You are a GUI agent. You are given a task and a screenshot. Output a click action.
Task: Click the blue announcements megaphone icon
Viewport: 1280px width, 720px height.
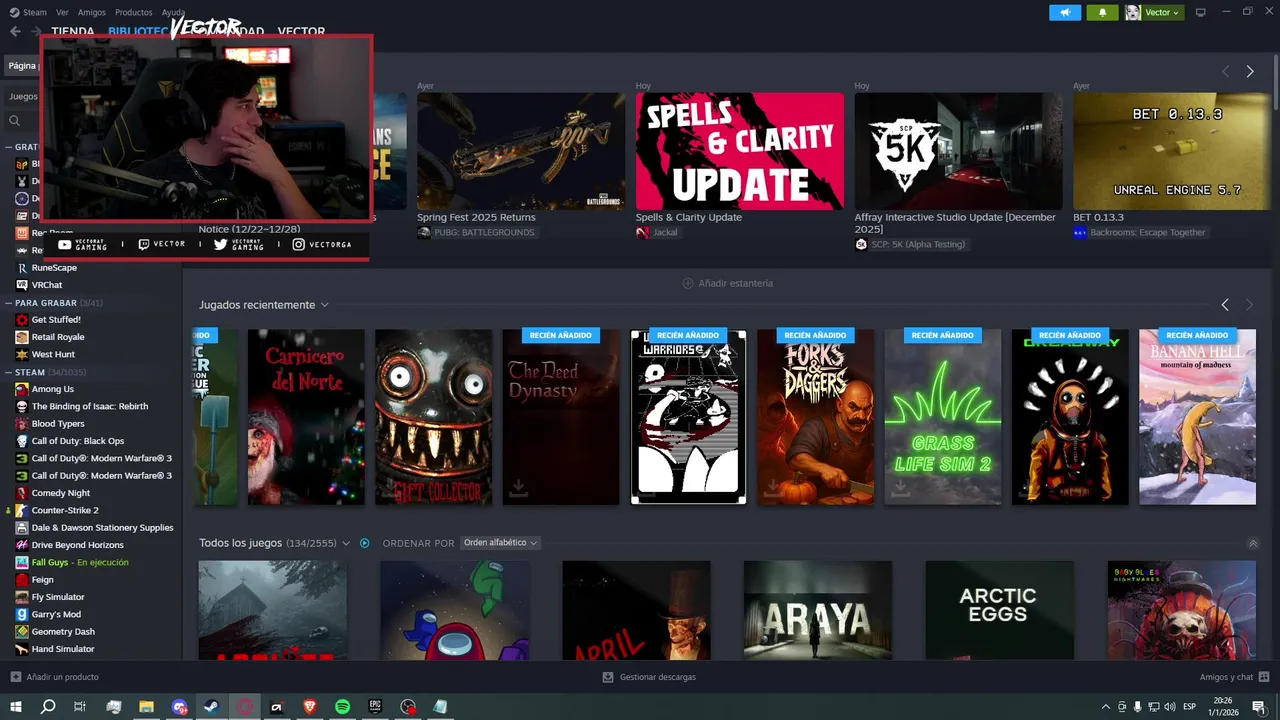point(1065,12)
